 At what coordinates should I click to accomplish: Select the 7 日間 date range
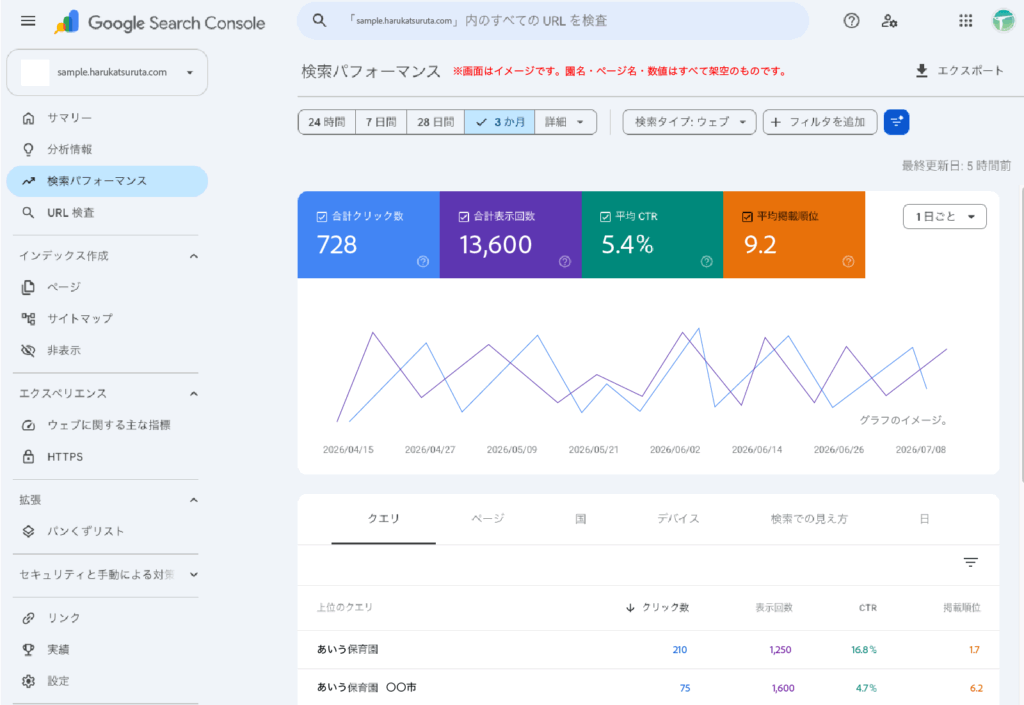[x=381, y=122]
